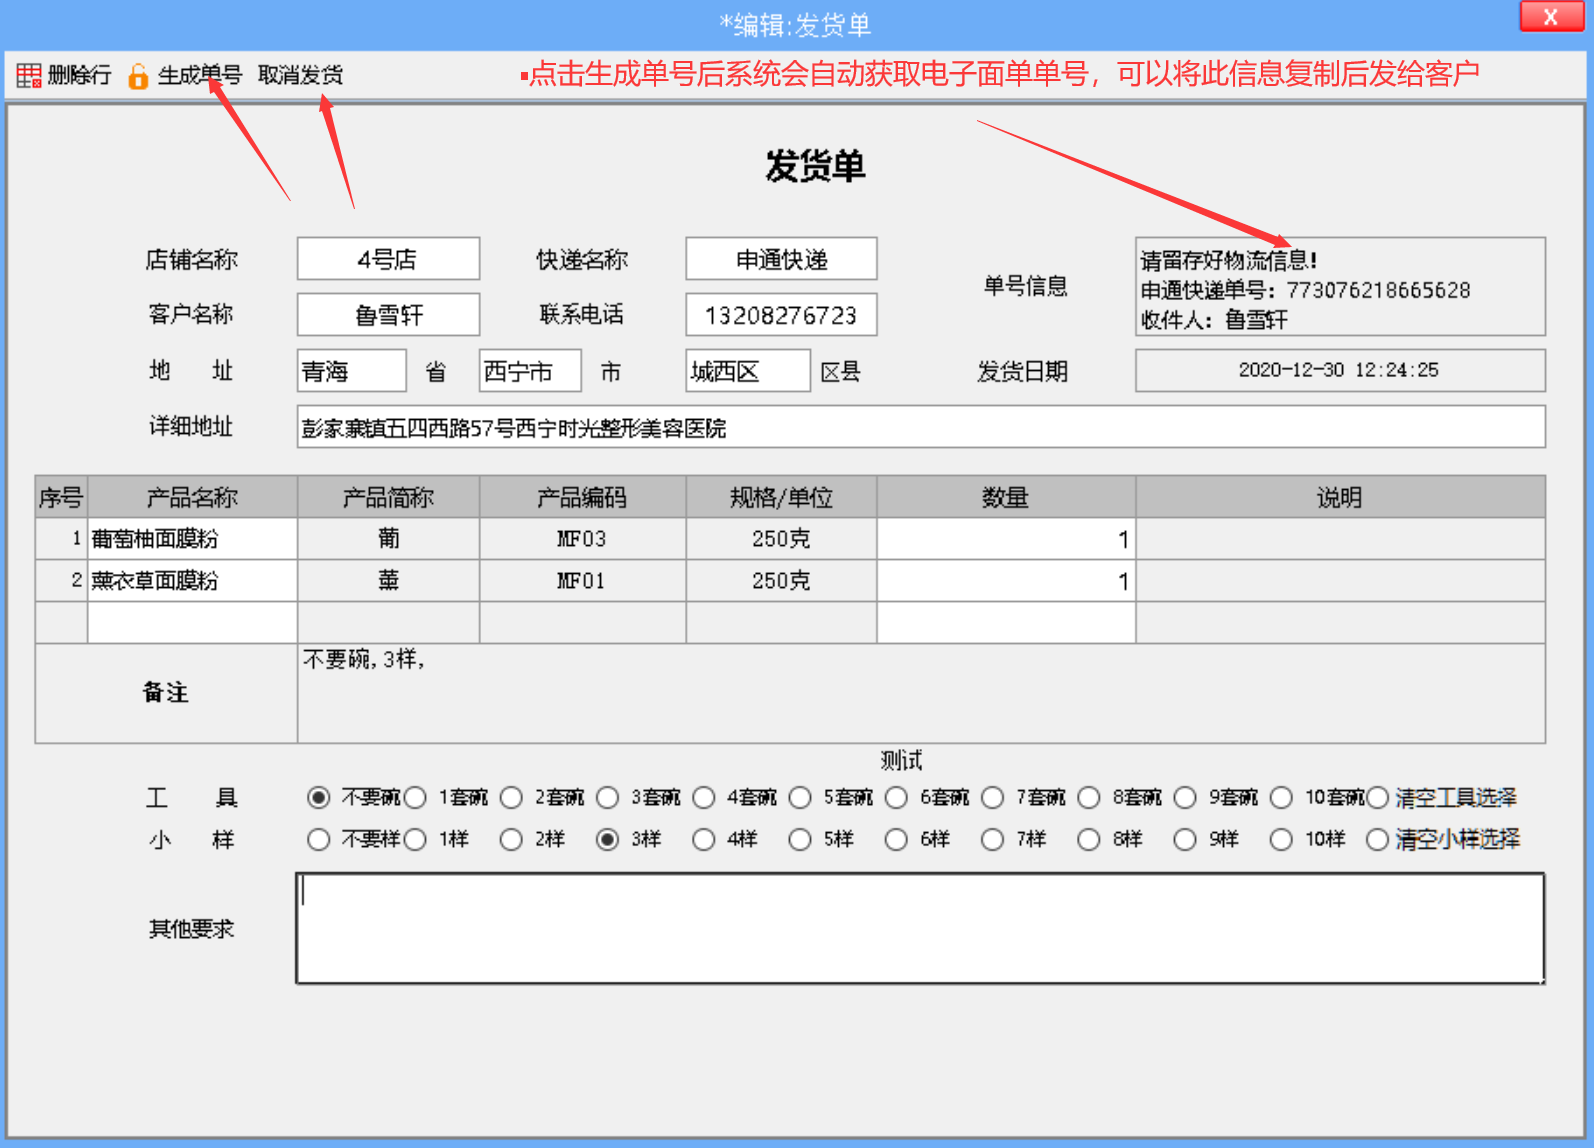
Task: Click the 联系电话 phone number field
Action: [781, 316]
